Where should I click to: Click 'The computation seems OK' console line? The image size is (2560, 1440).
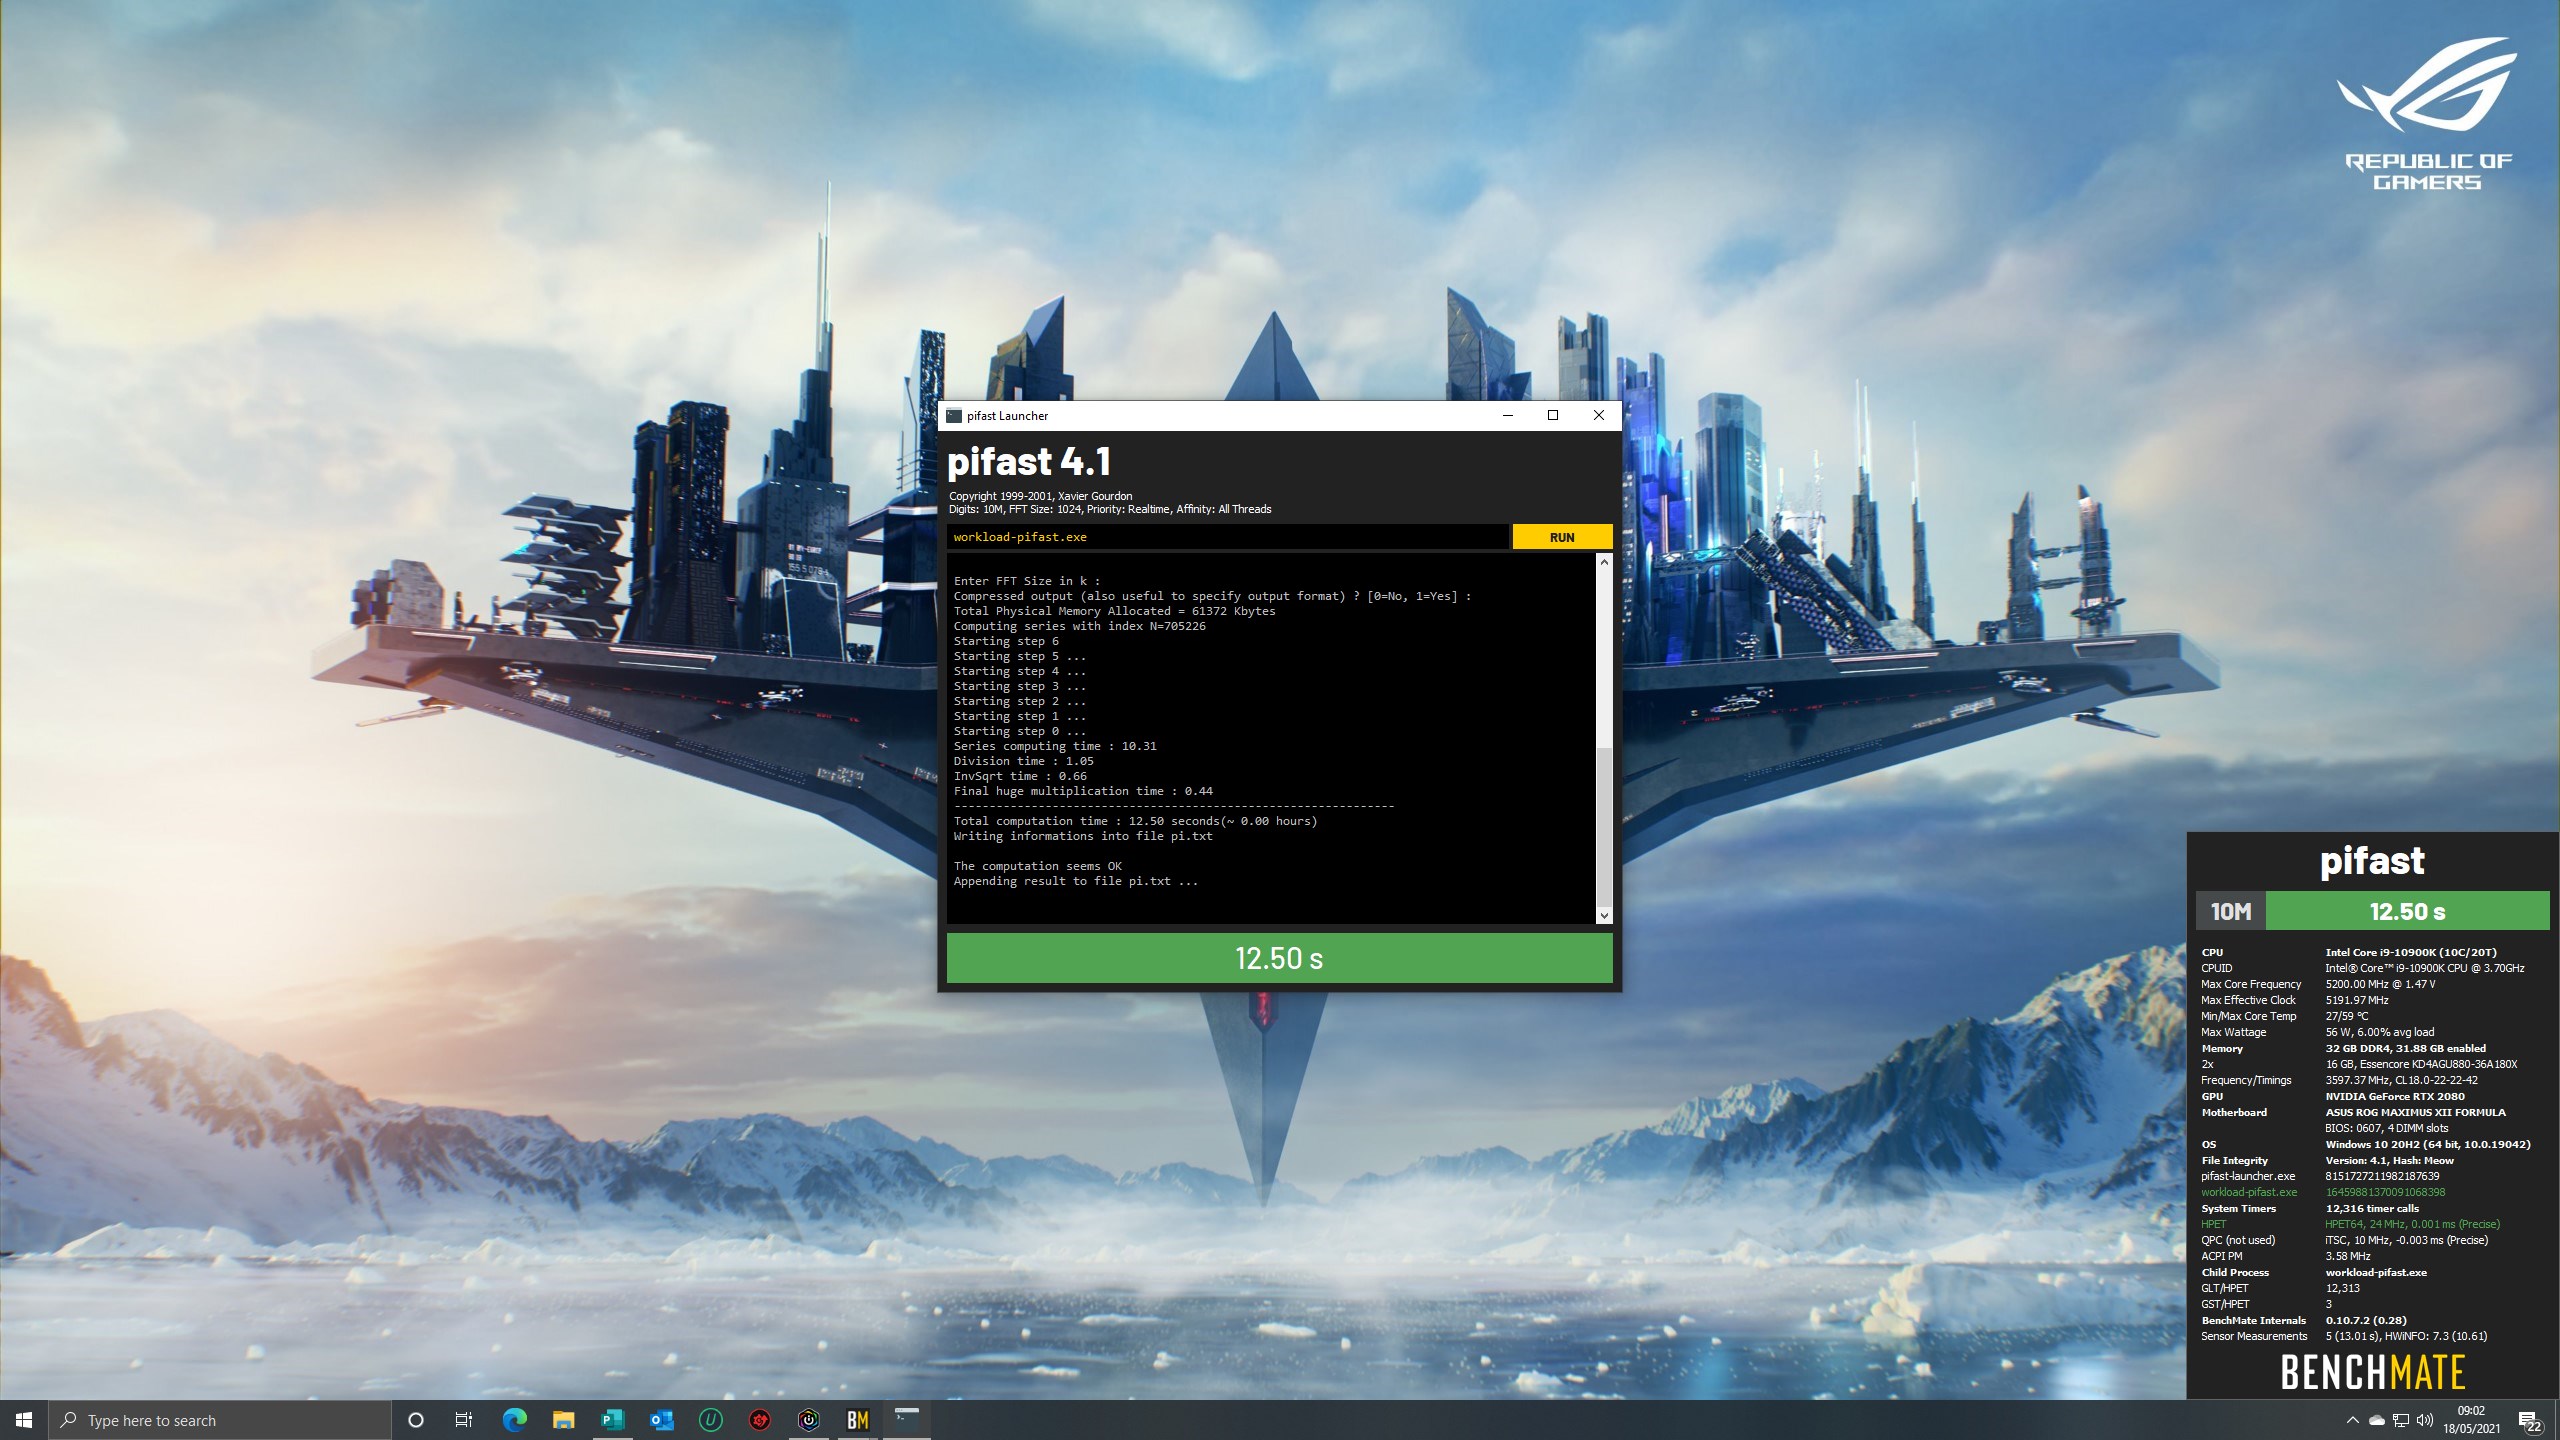click(x=1037, y=866)
